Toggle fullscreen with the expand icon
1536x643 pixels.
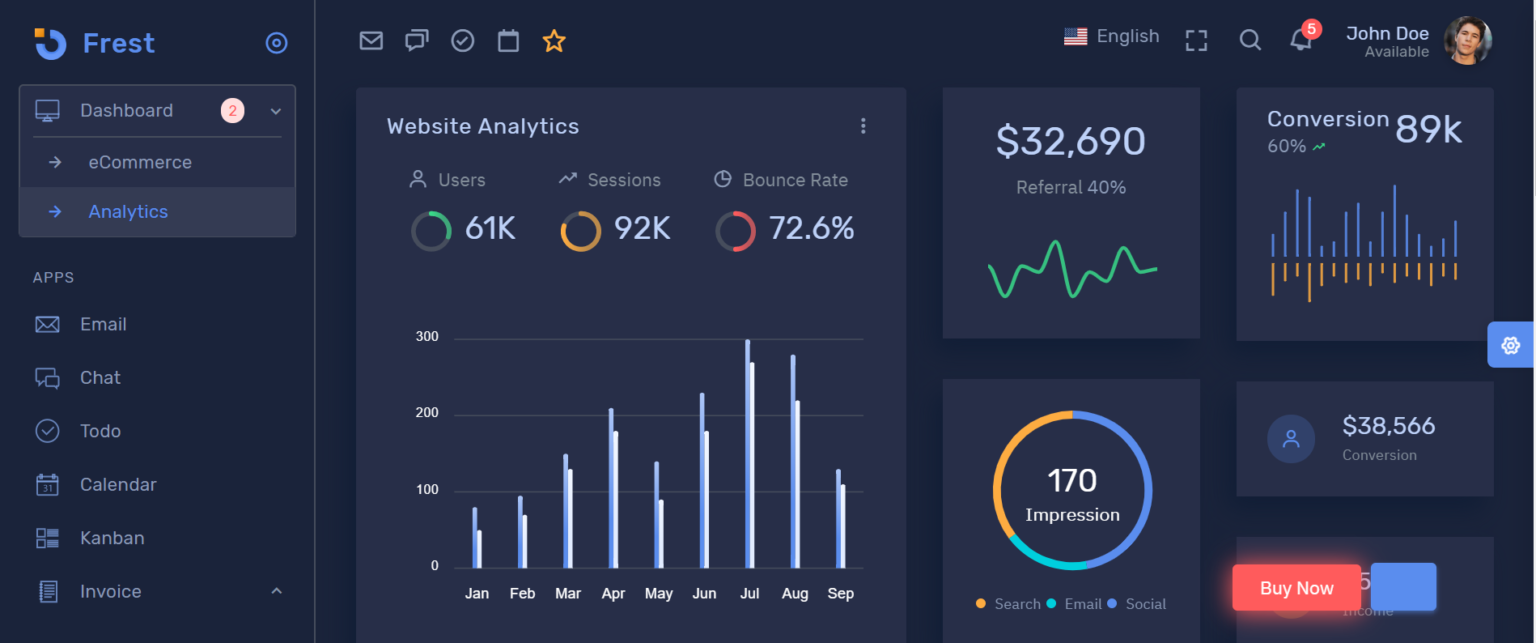click(x=1196, y=40)
